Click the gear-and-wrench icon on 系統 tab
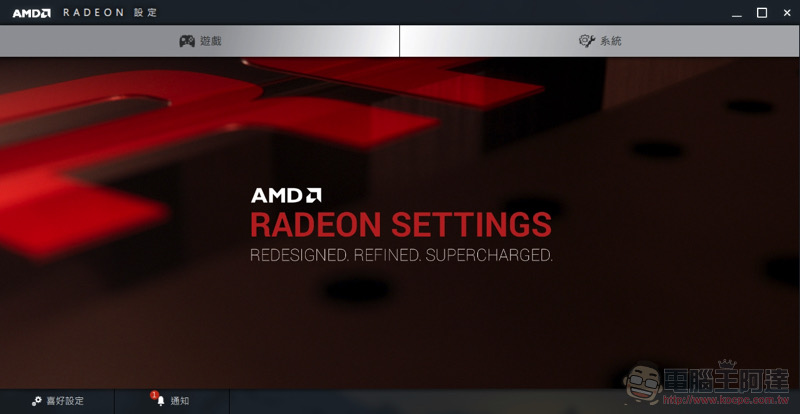This screenshot has height=414, width=800. (587, 41)
